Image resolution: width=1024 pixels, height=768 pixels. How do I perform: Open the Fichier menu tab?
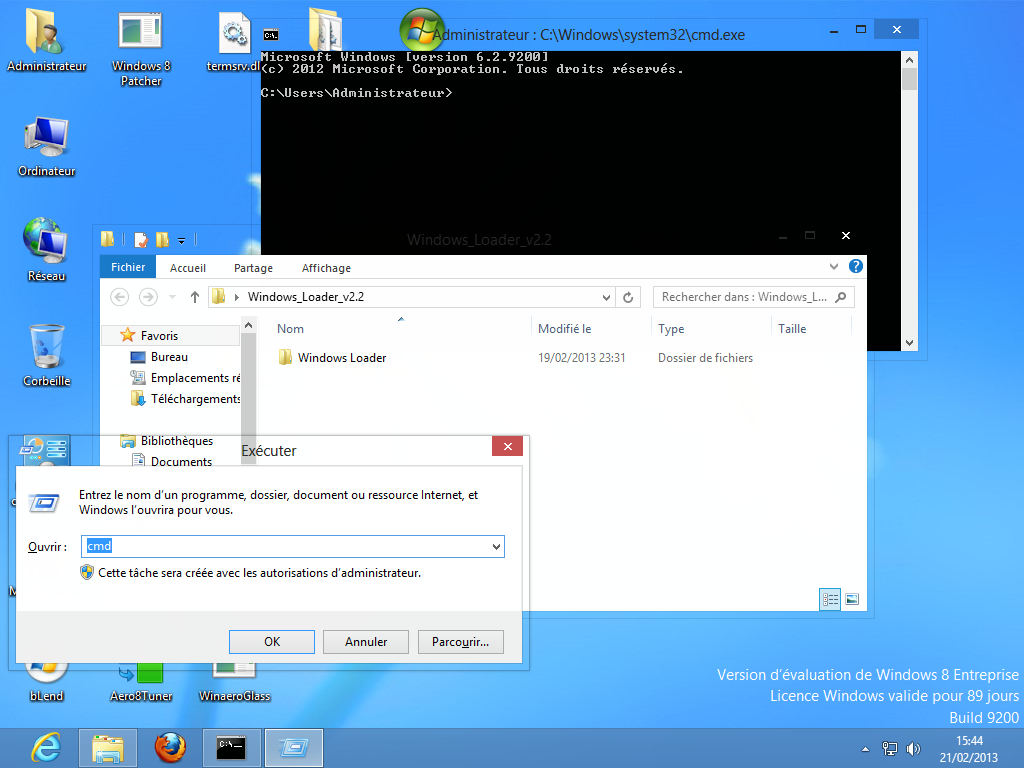(x=128, y=267)
